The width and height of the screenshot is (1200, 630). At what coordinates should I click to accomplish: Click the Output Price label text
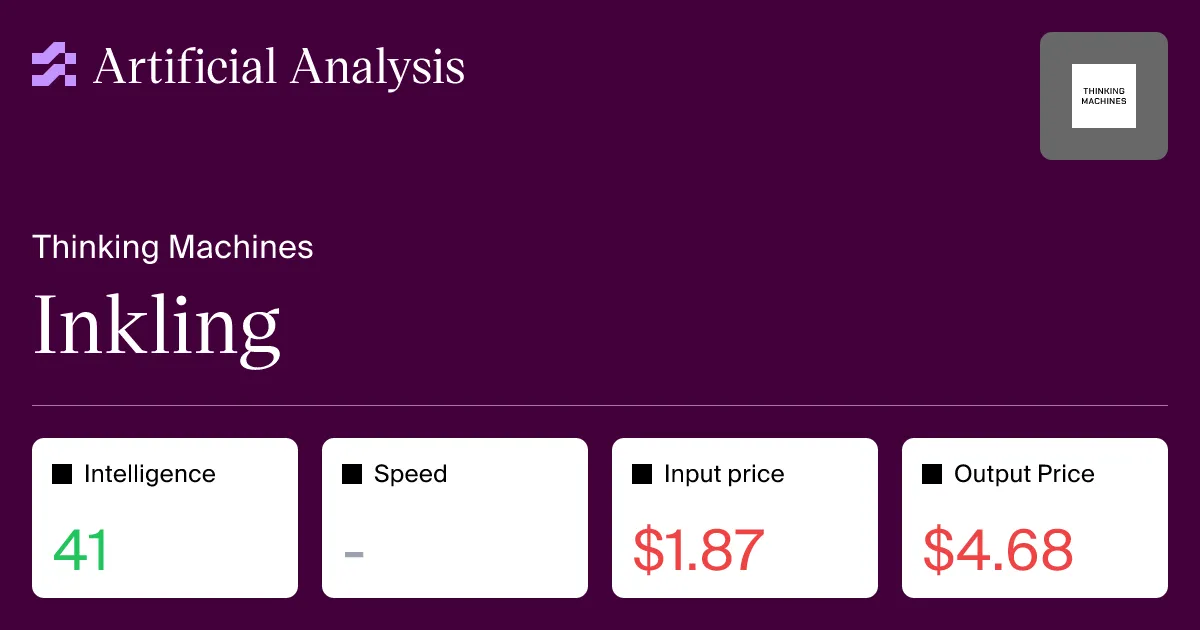pyautogui.click(x=1024, y=474)
